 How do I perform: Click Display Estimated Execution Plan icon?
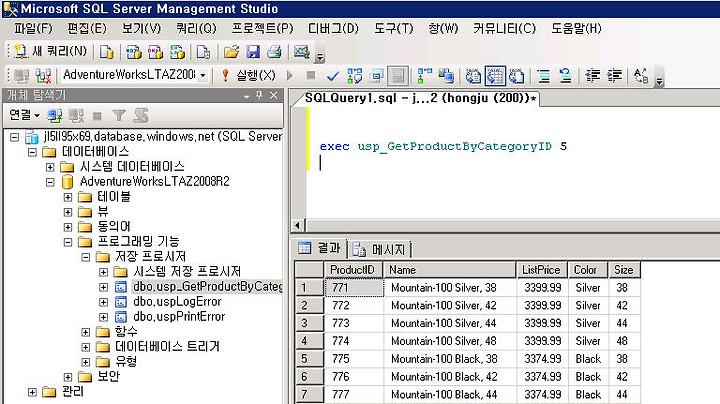coord(354,76)
